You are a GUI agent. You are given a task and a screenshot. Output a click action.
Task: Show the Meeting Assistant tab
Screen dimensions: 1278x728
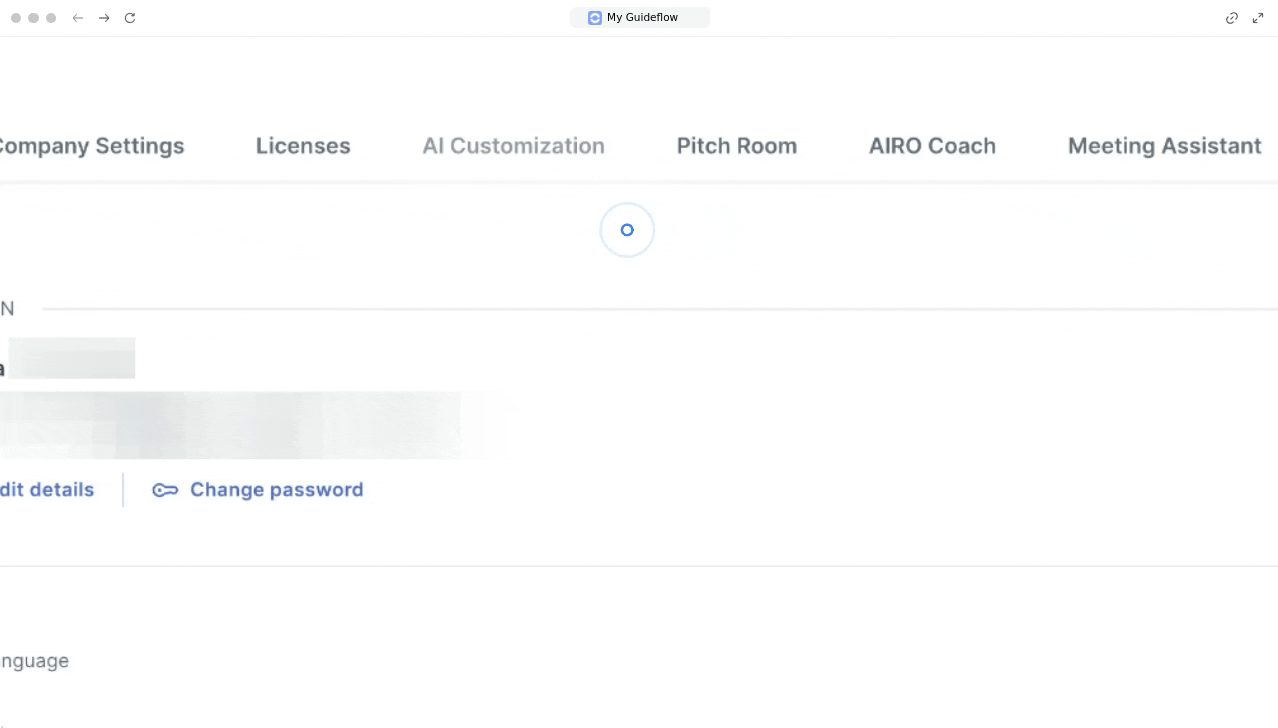click(1164, 146)
